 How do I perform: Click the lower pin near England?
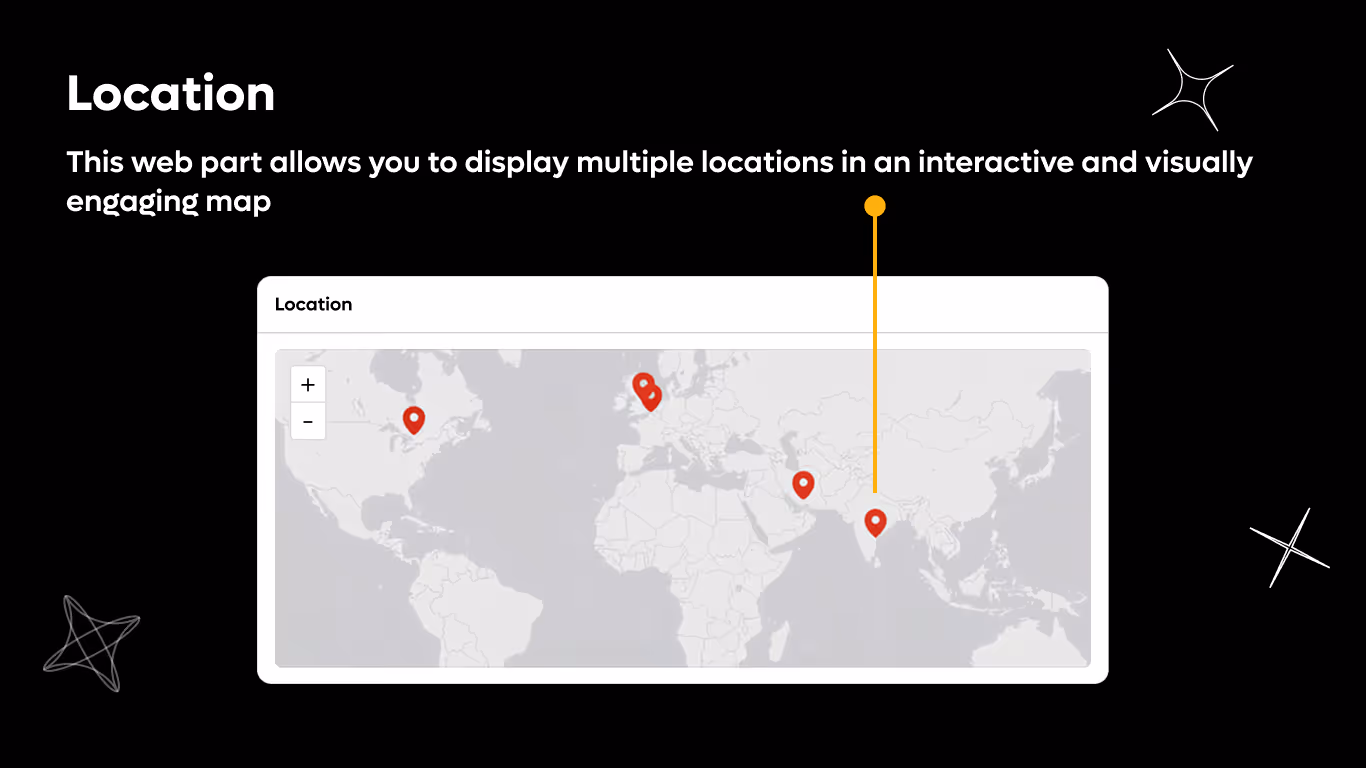click(651, 396)
